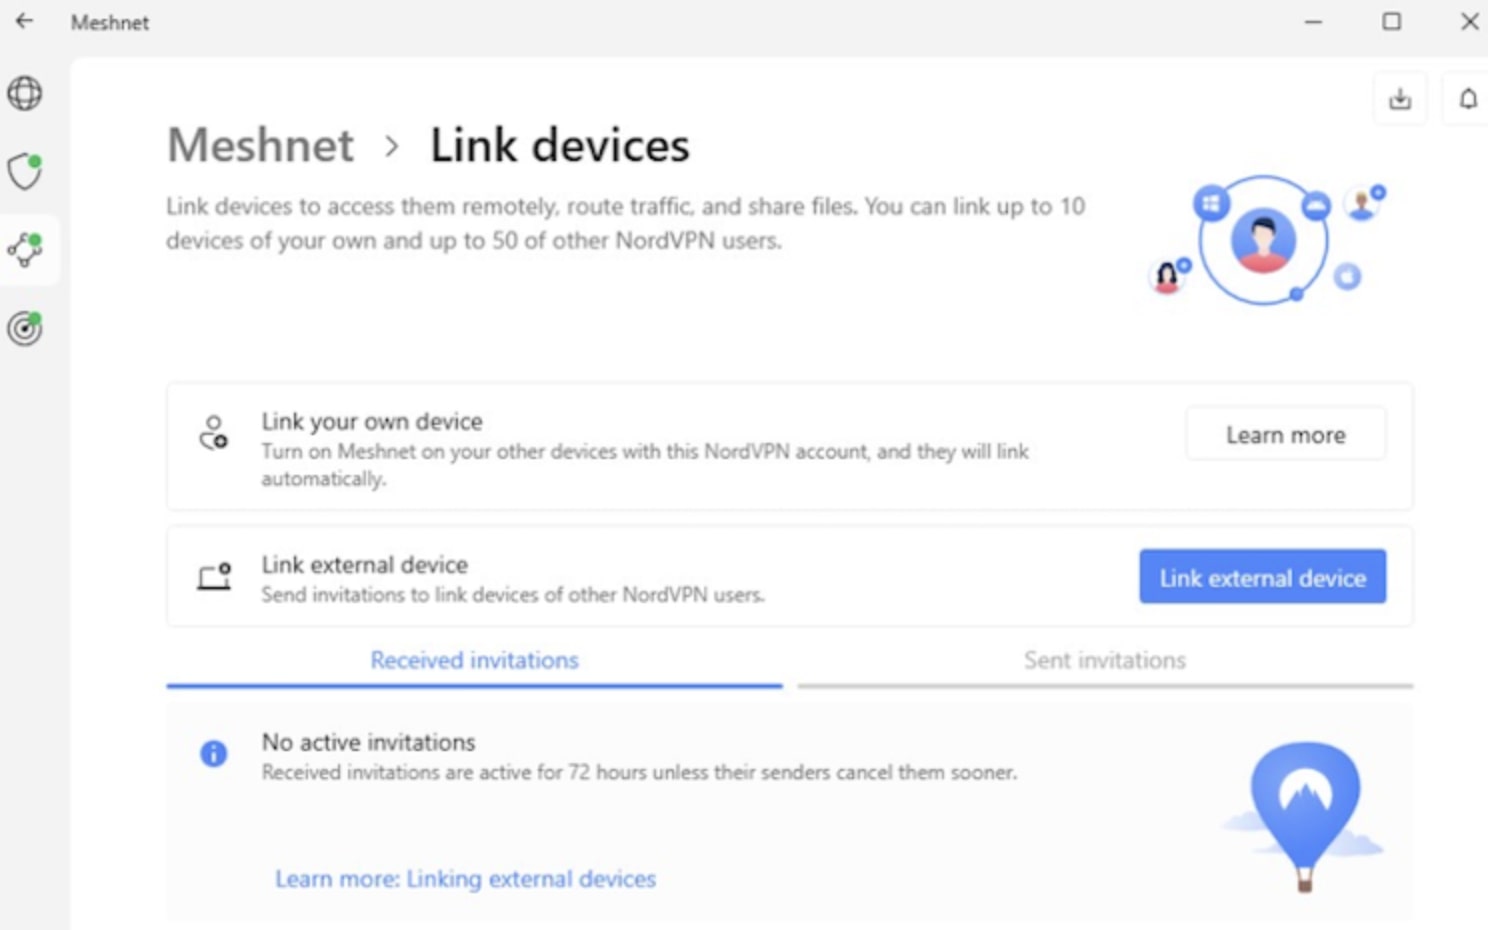The width and height of the screenshot is (1488, 930).
Task: Maximize the Meshnet window
Action: coord(1391,21)
